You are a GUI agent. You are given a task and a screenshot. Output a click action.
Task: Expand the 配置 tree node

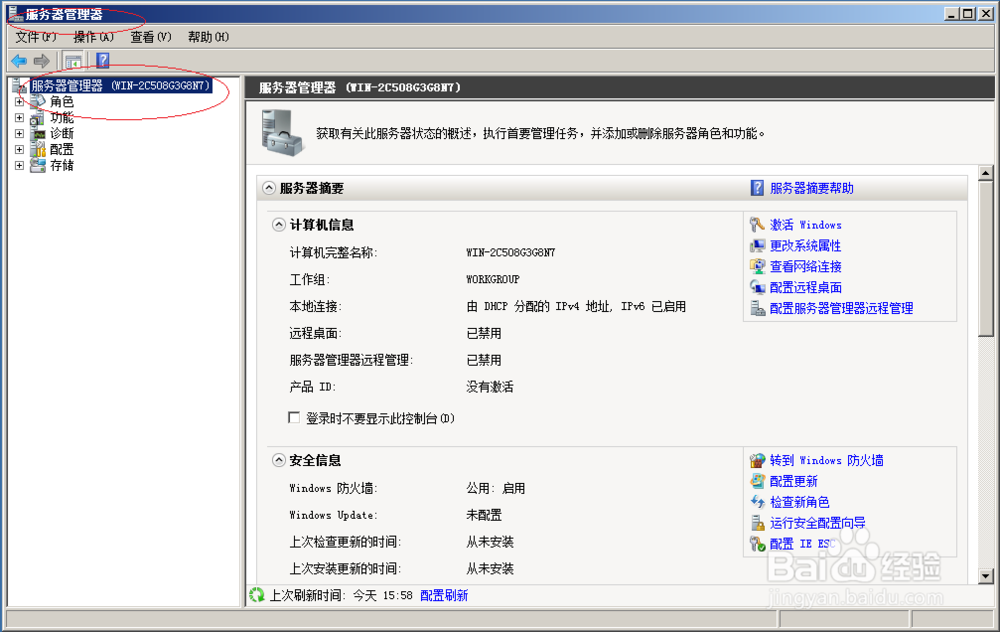pyautogui.click(x=19, y=149)
